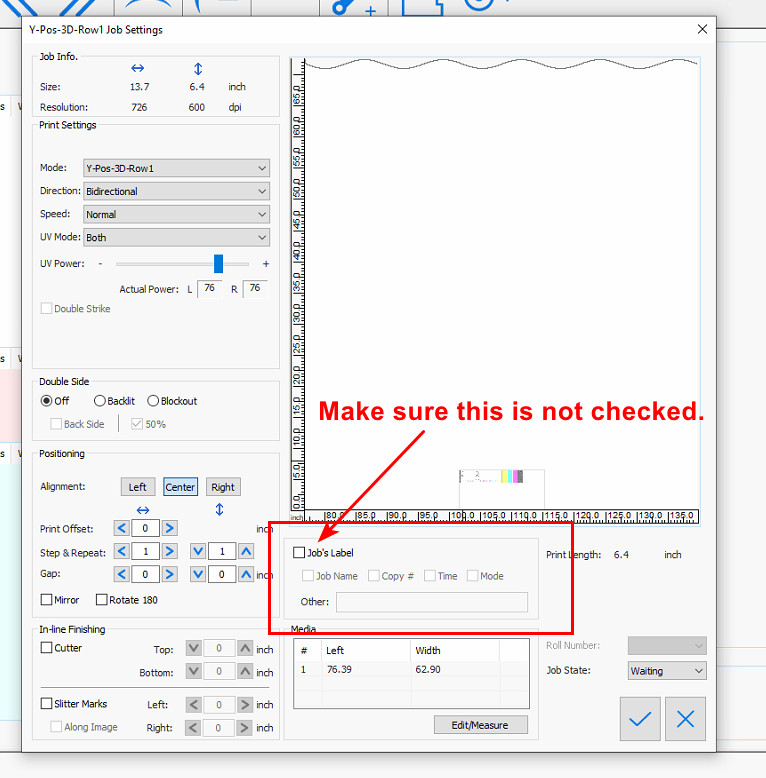This screenshot has width=766, height=778.
Task: Confirm job settings with checkmark button
Action: coord(640,718)
